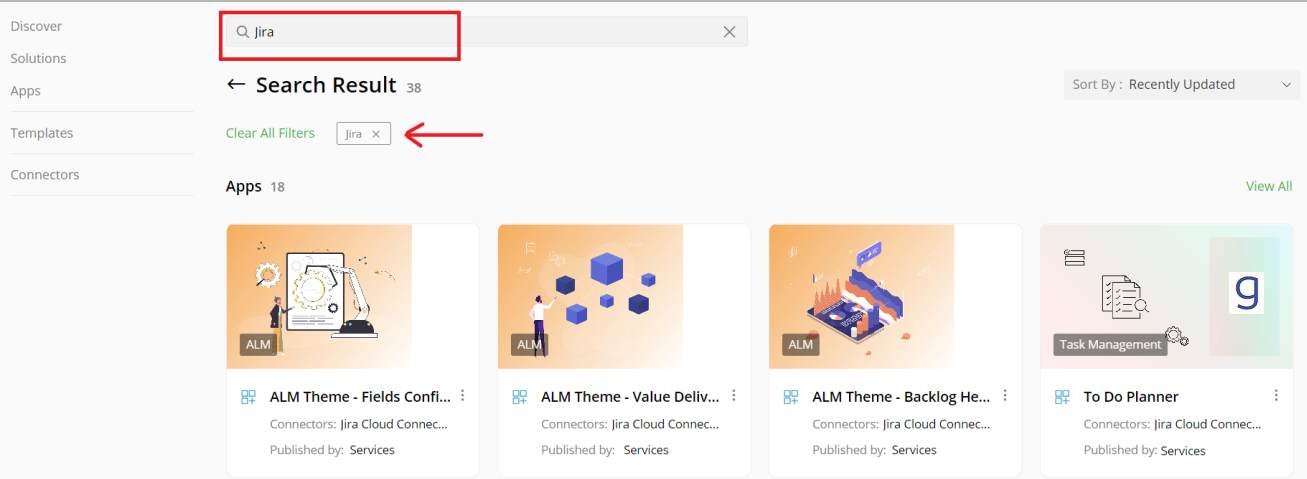Screen dimensions: 1307x479
Task: Open To Do Planner thumbnail image
Action: (x=1166, y=297)
